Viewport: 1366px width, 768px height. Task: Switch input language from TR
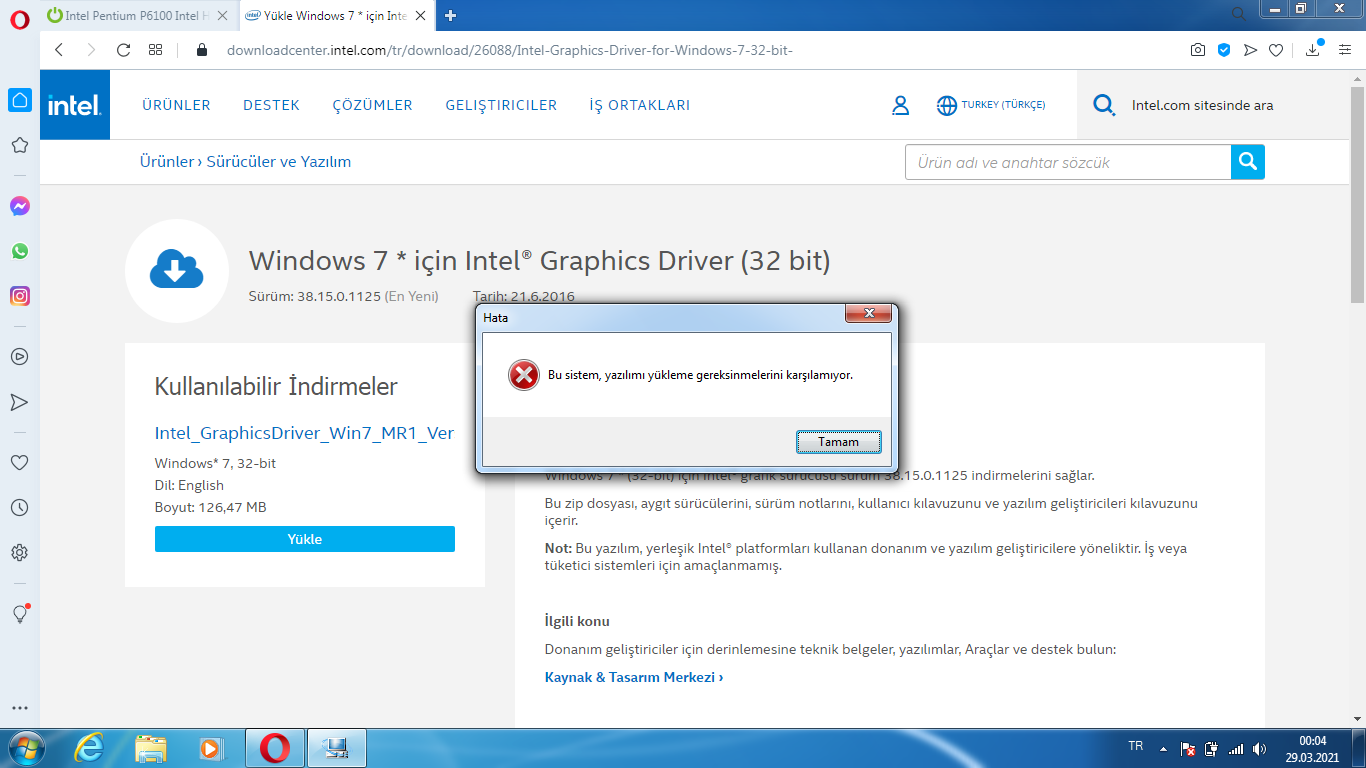click(1136, 746)
